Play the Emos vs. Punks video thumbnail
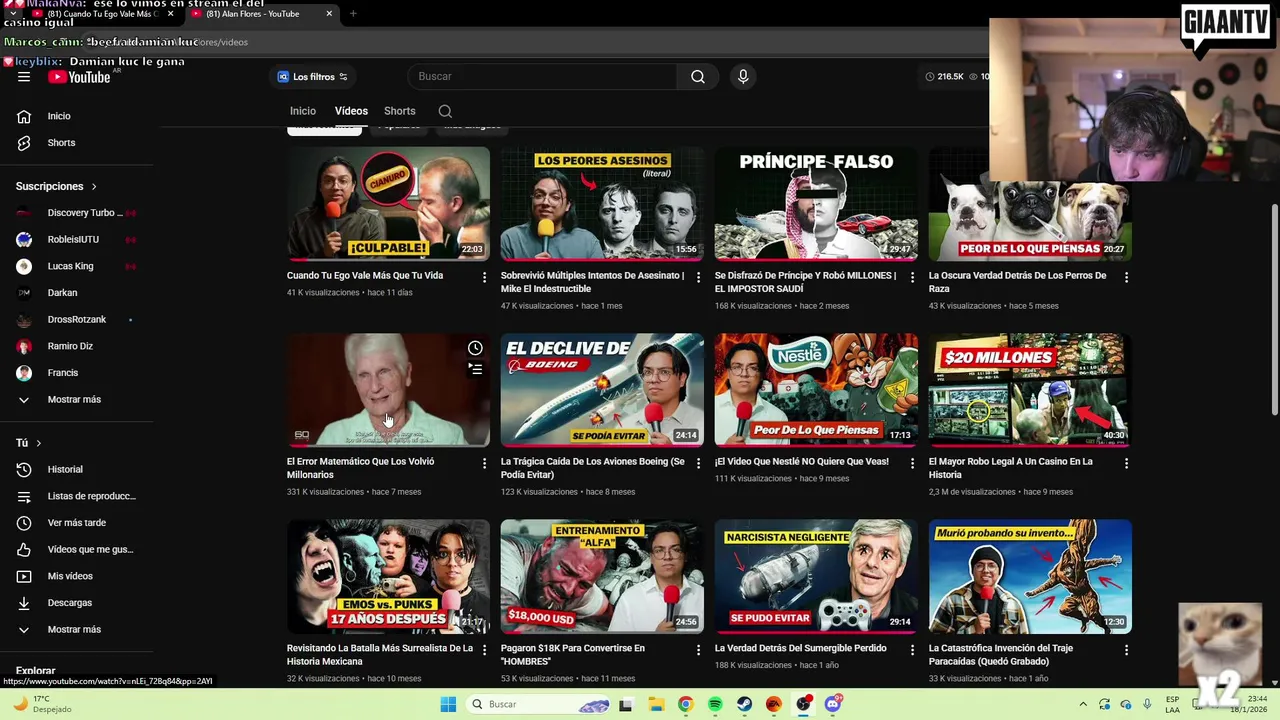1280x720 pixels. pos(388,576)
